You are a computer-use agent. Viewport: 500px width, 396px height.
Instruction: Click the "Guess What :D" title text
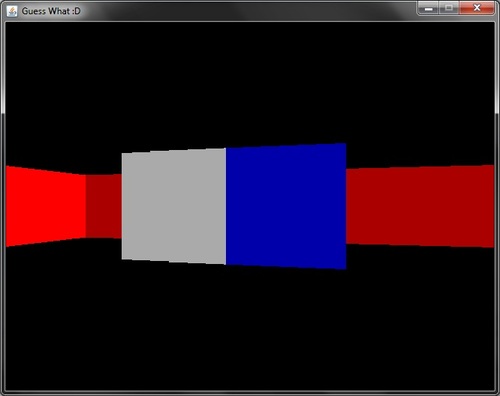51,11
